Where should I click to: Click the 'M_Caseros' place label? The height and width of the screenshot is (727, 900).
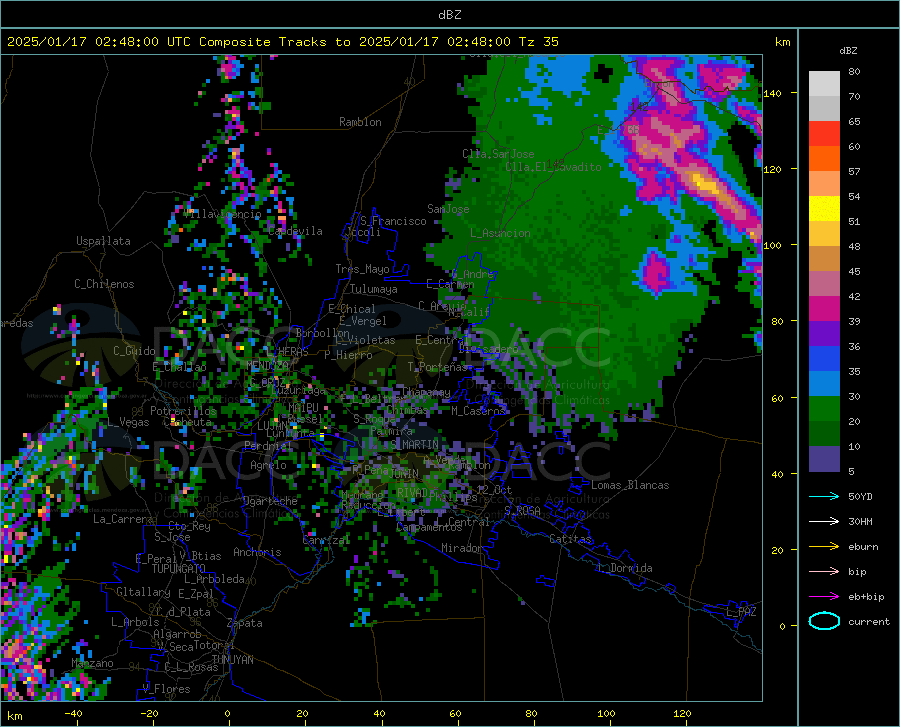(478, 411)
